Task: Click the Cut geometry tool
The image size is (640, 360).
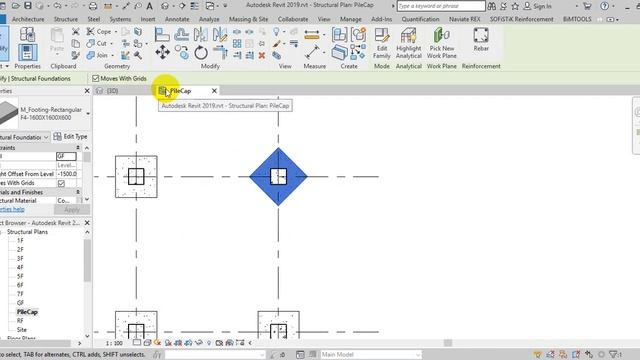Action: [97, 43]
